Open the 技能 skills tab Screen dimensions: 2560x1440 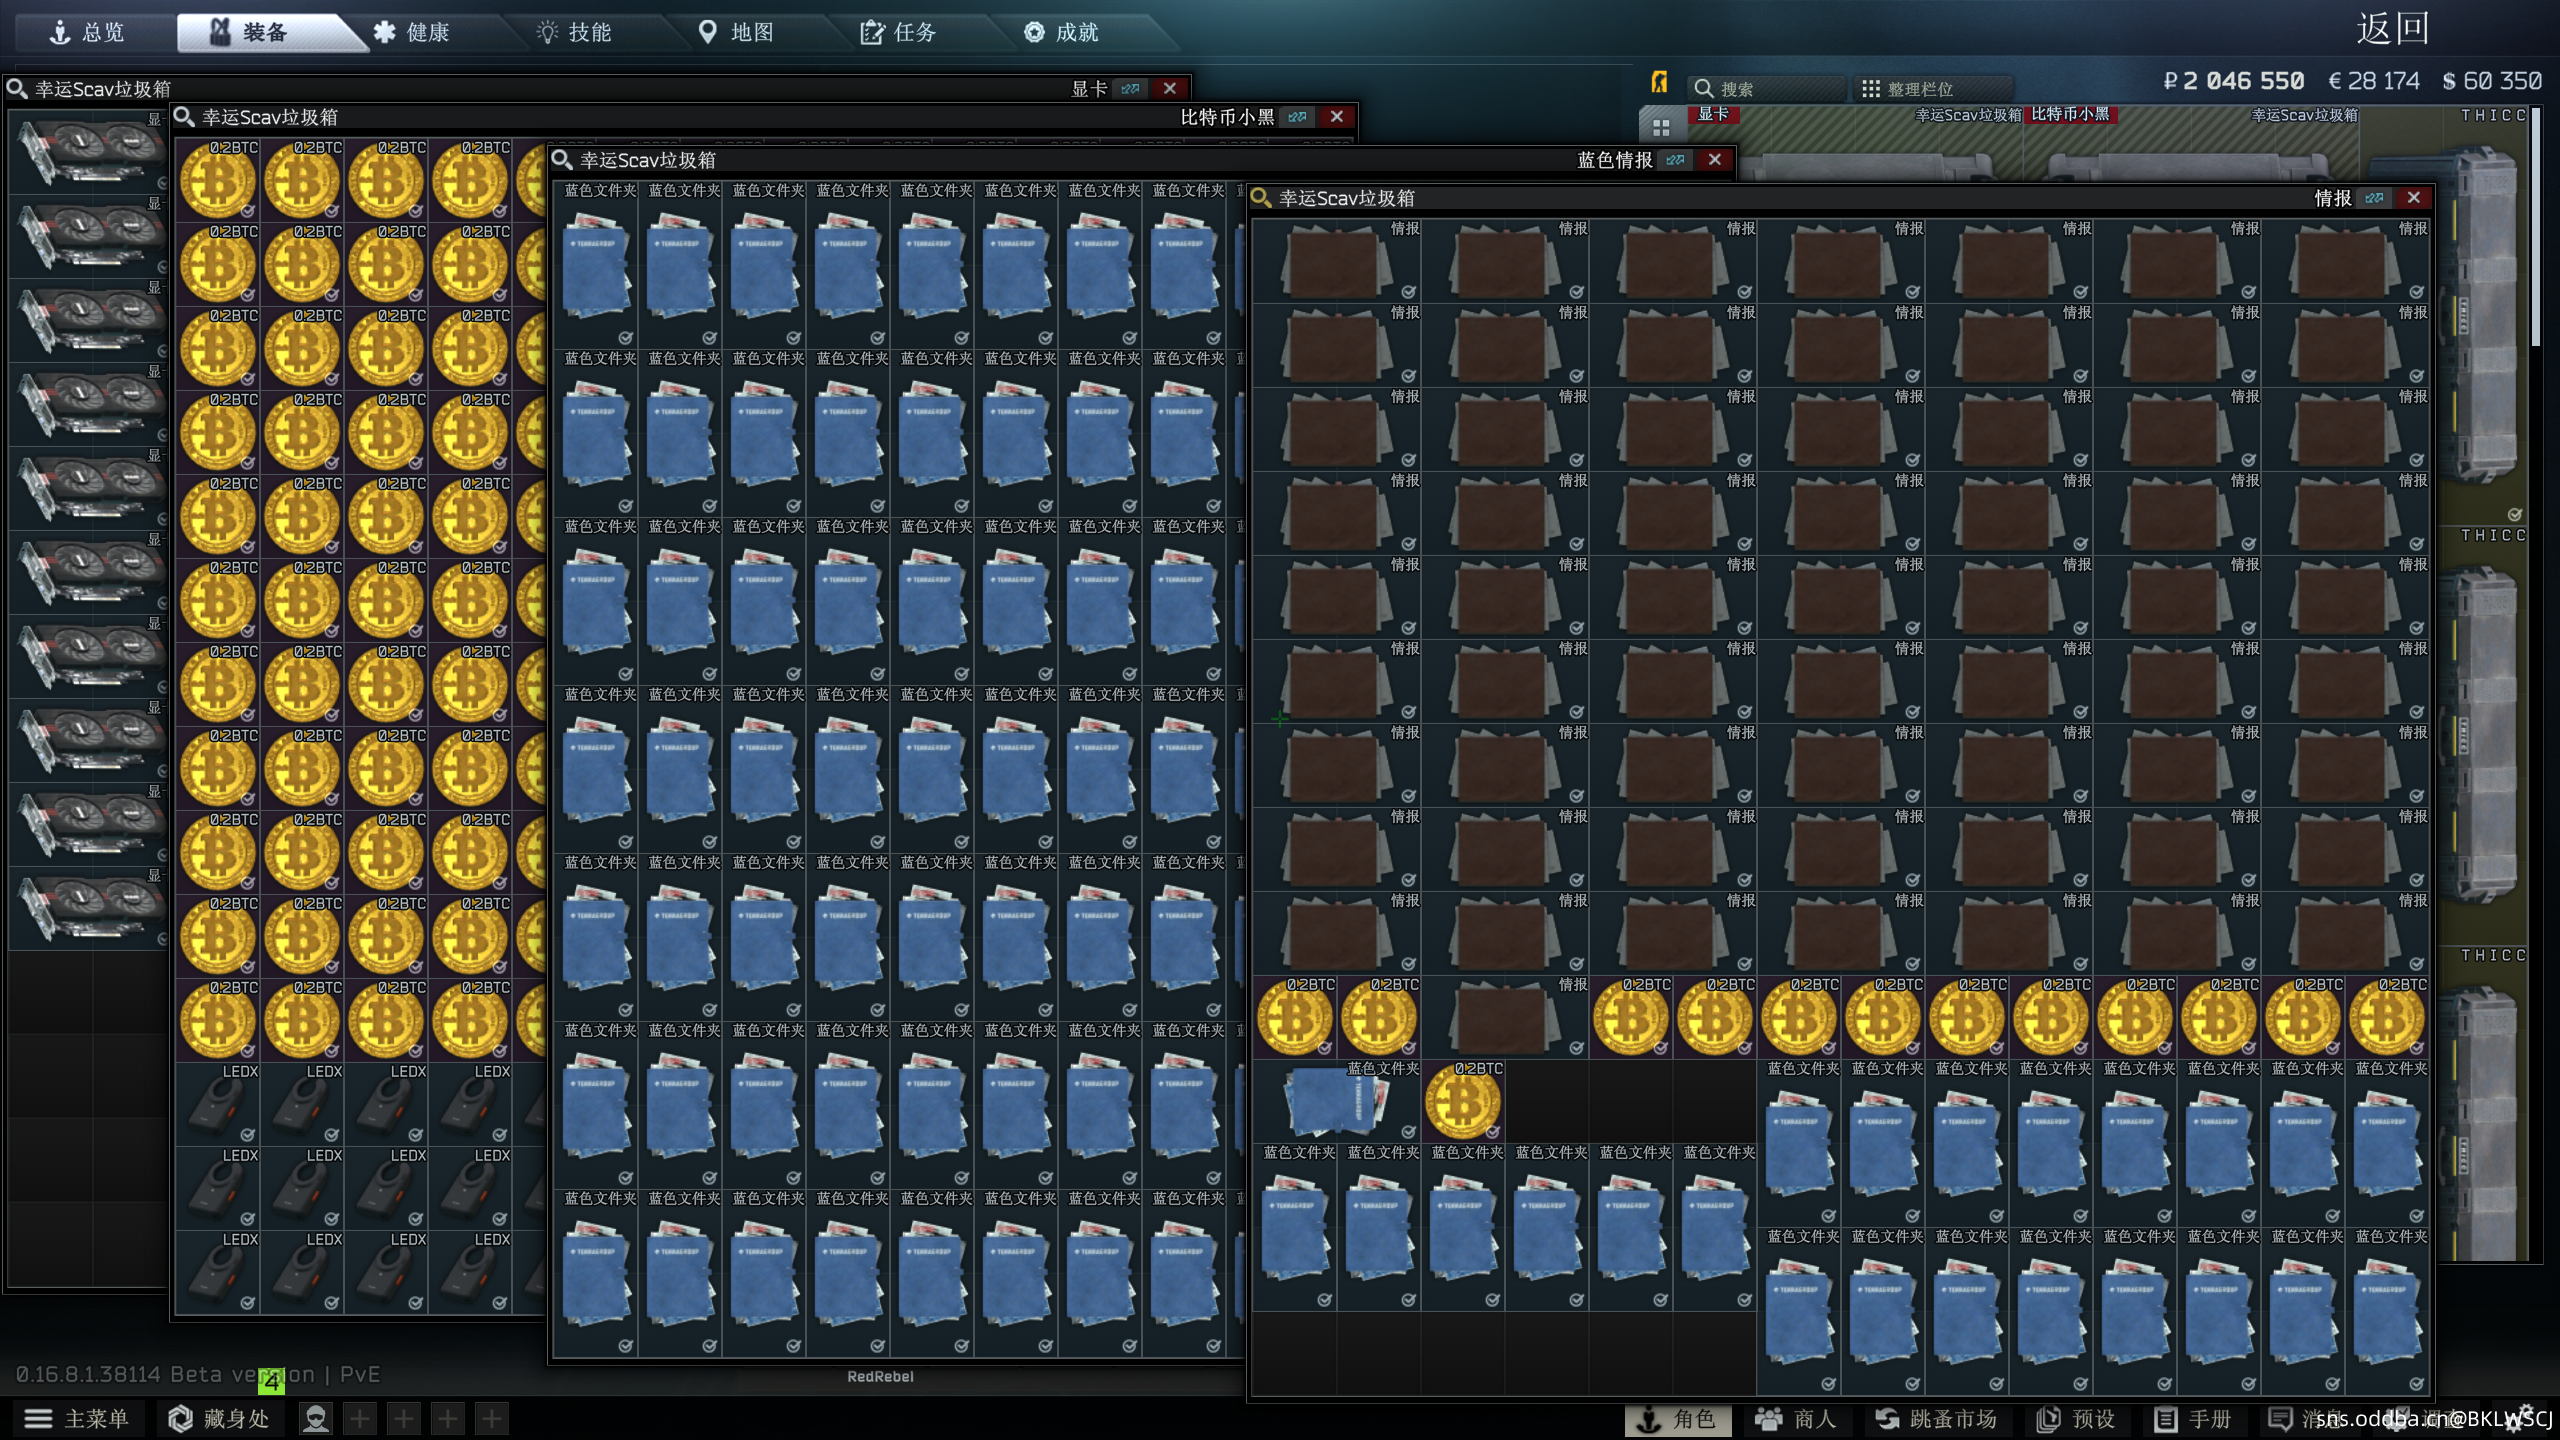click(574, 32)
